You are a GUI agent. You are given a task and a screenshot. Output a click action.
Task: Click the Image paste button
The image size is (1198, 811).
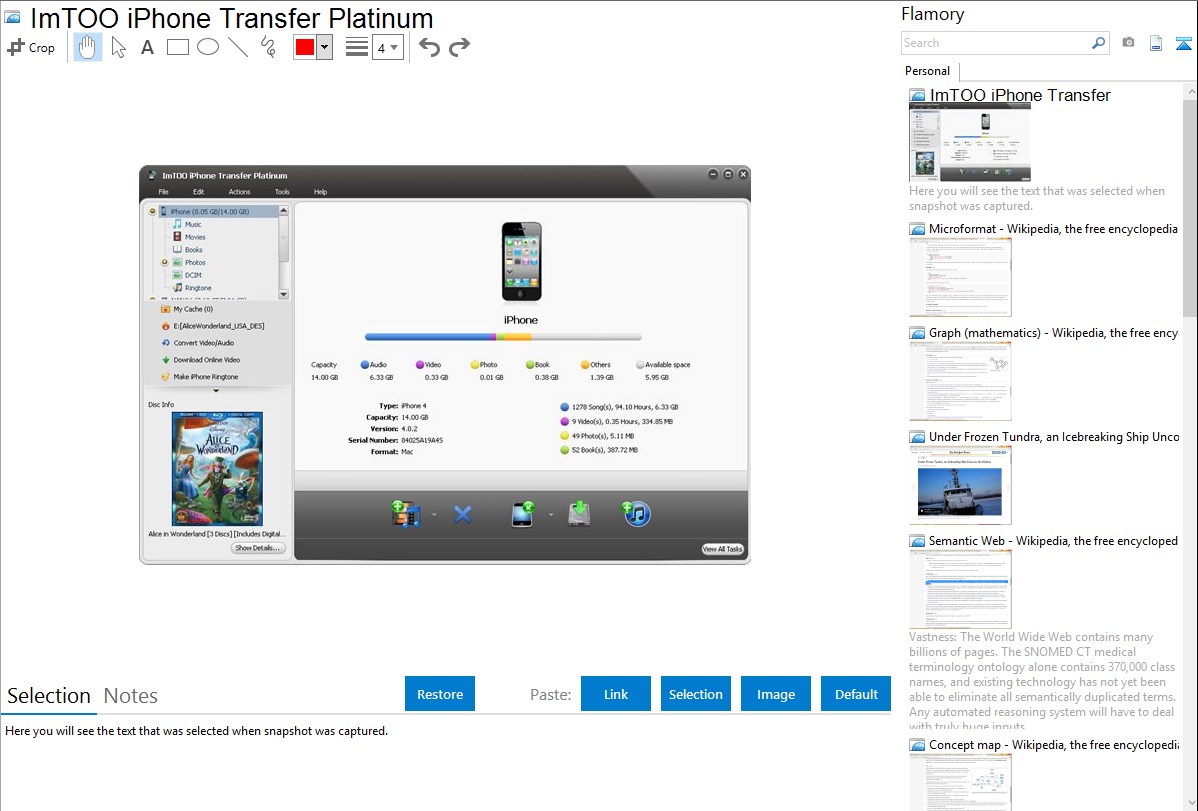[x=776, y=694]
